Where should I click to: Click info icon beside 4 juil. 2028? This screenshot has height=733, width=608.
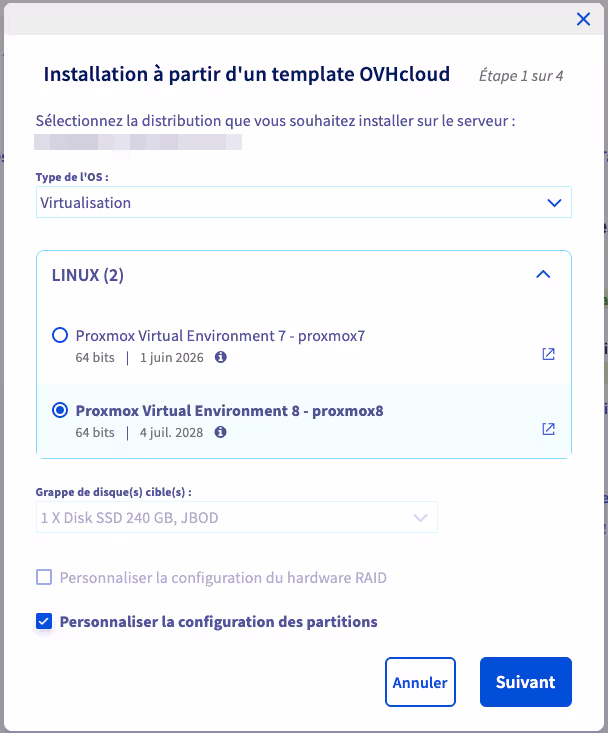[x=220, y=432]
